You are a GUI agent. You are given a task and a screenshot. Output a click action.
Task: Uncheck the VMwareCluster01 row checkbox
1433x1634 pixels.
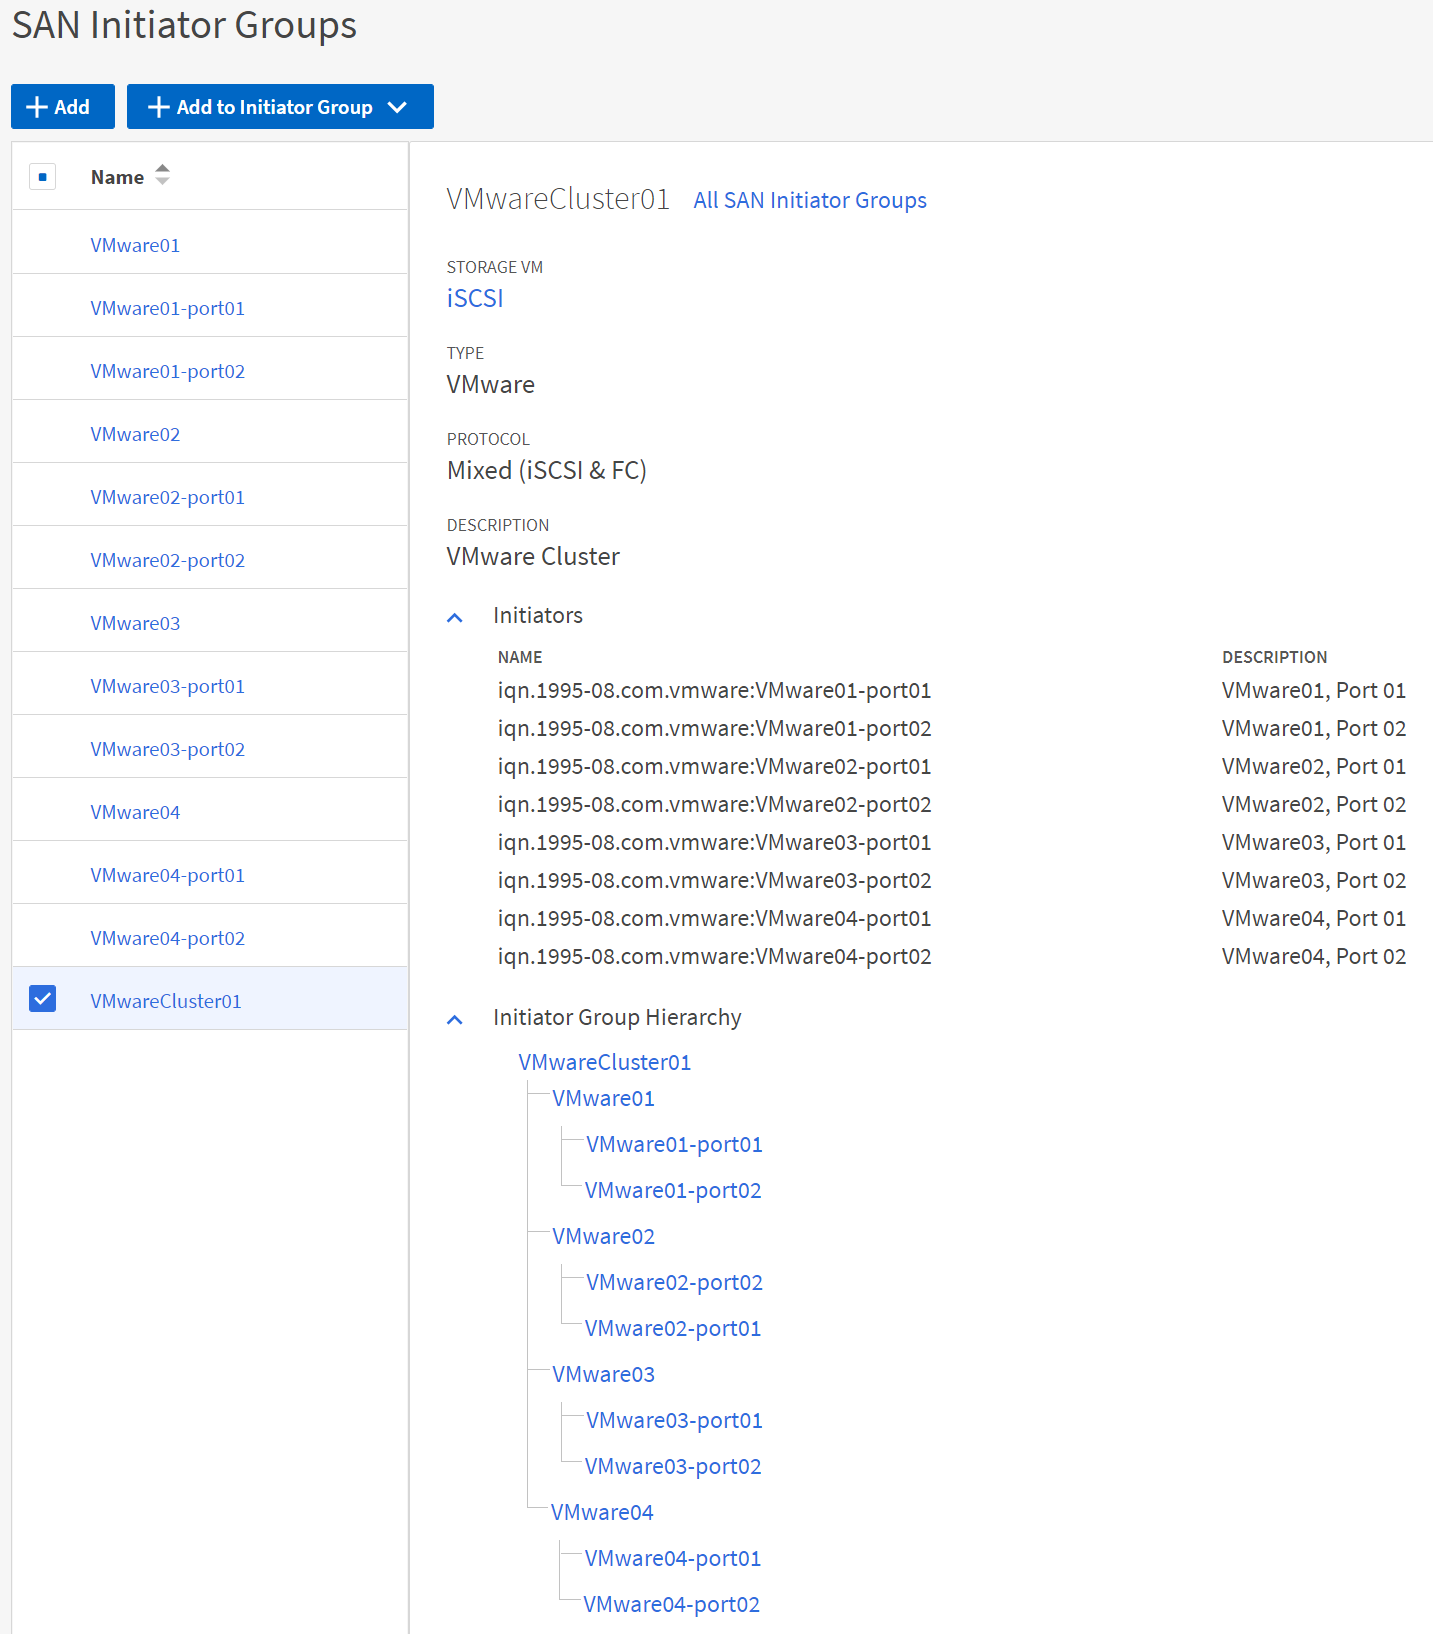(x=42, y=998)
